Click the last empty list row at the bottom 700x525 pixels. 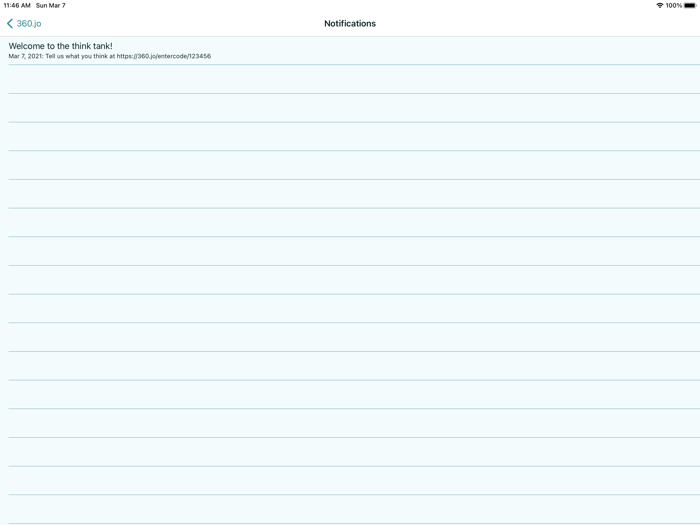tap(350, 509)
